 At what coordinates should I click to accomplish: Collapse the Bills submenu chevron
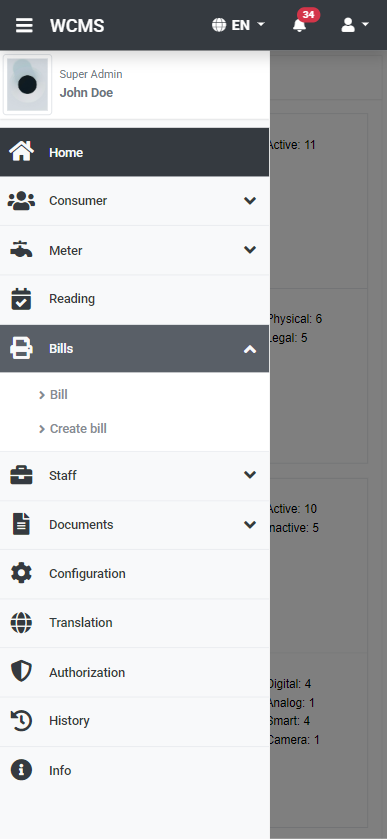coord(250,349)
